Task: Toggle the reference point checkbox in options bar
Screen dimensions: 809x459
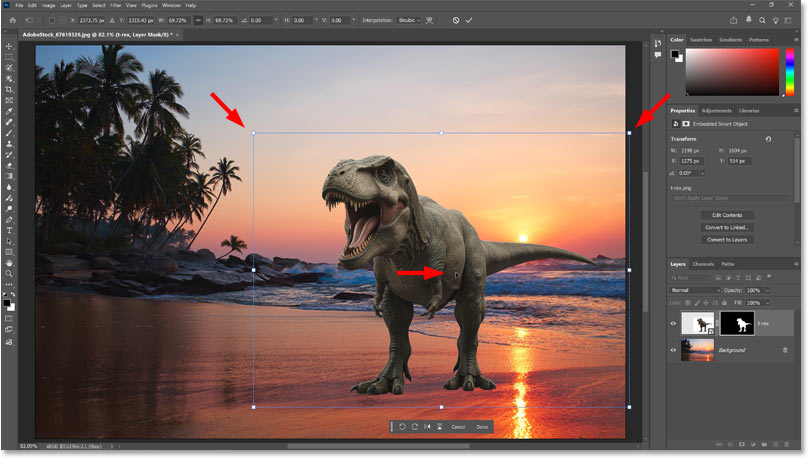Action: click(52, 21)
